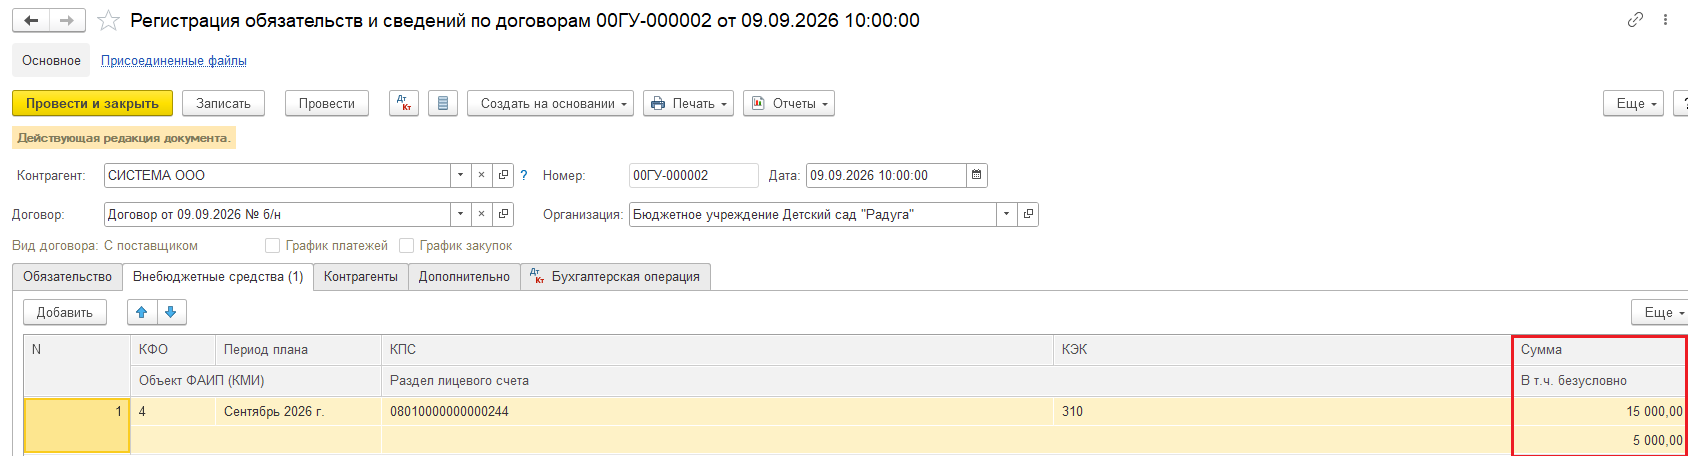Open the document structure list icon
This screenshot has height=456, width=1688.
(x=443, y=103)
